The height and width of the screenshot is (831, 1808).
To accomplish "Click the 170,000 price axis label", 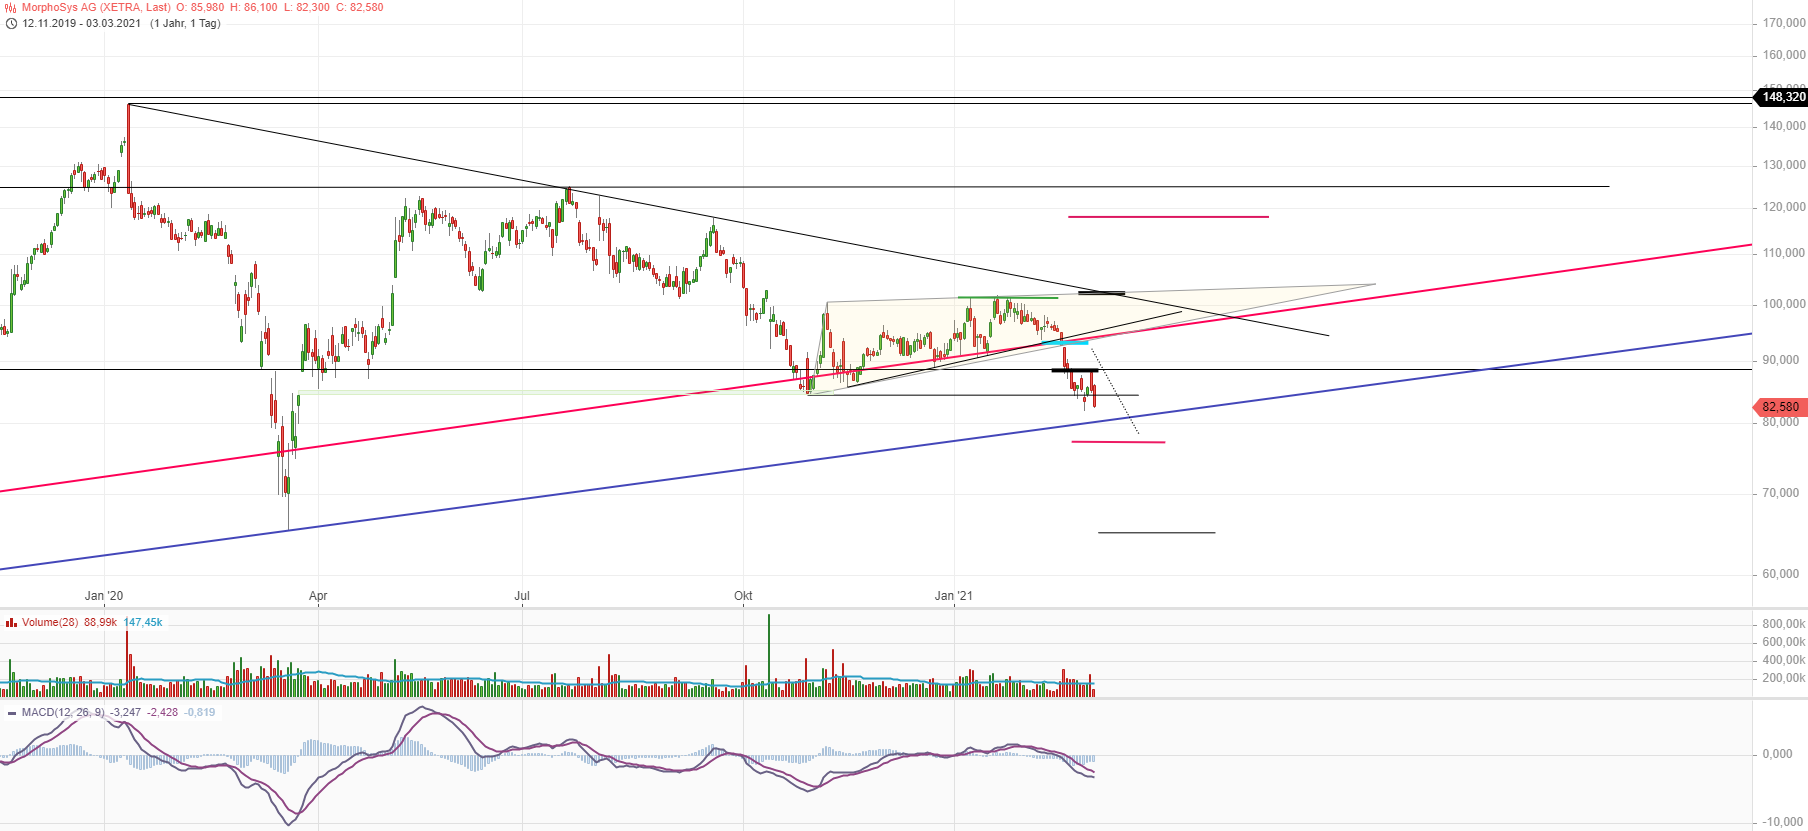I will pos(1784,23).
